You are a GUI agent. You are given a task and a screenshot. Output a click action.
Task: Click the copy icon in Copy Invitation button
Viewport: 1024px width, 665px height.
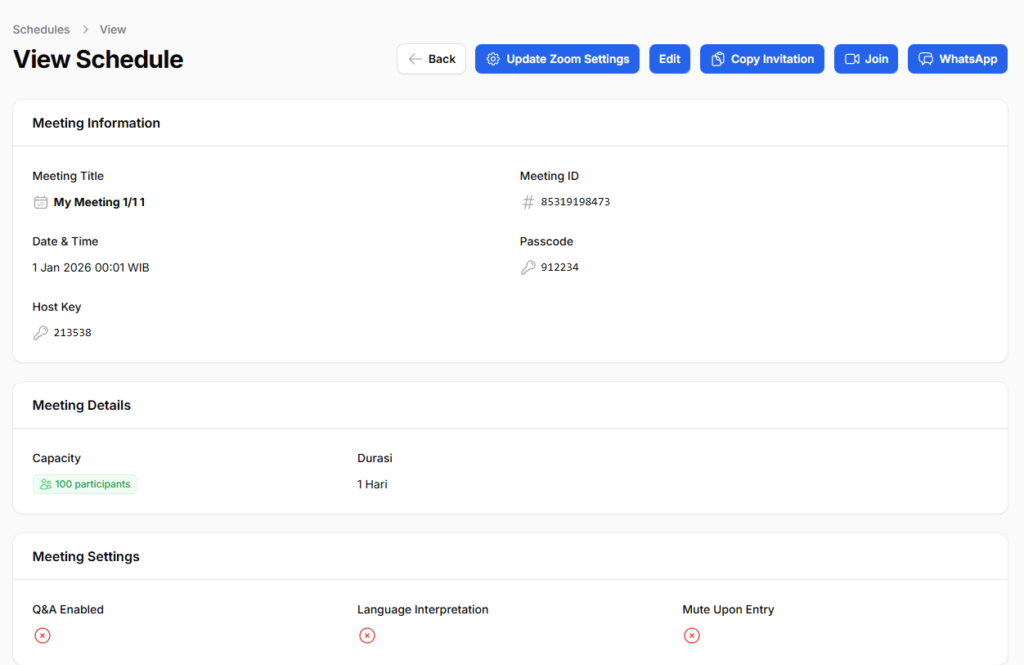(718, 59)
